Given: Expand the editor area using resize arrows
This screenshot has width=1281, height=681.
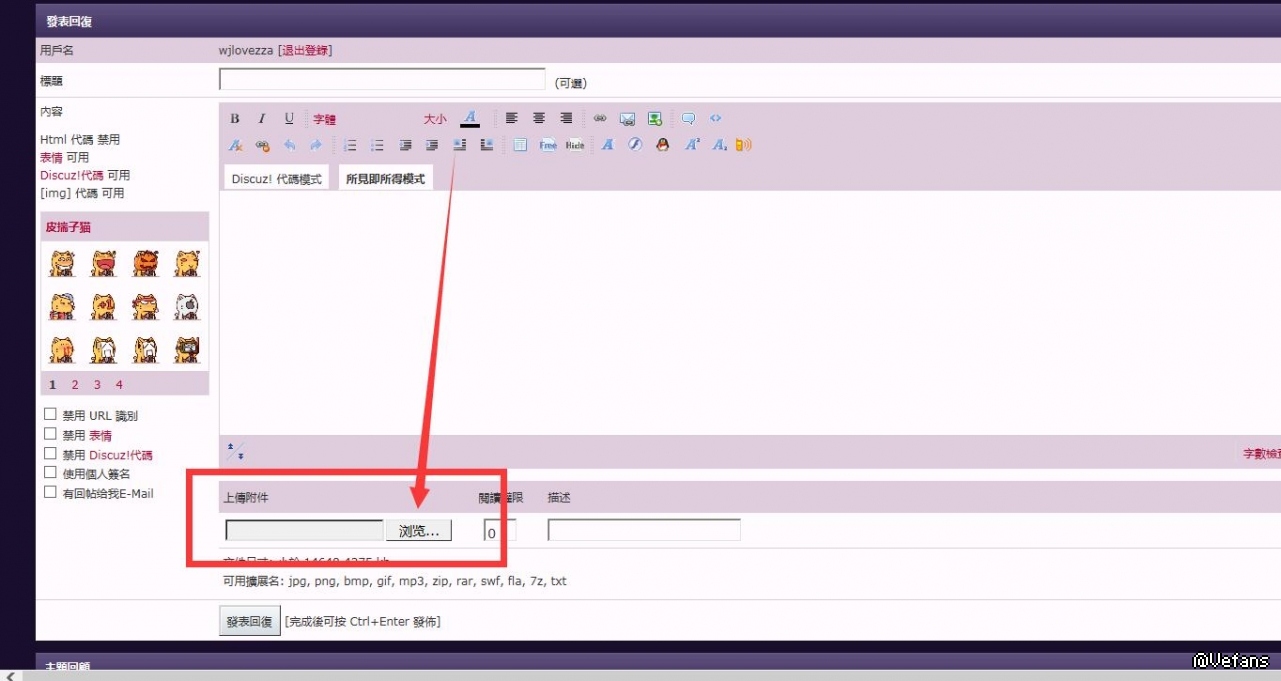Looking at the screenshot, I should click(x=235, y=451).
